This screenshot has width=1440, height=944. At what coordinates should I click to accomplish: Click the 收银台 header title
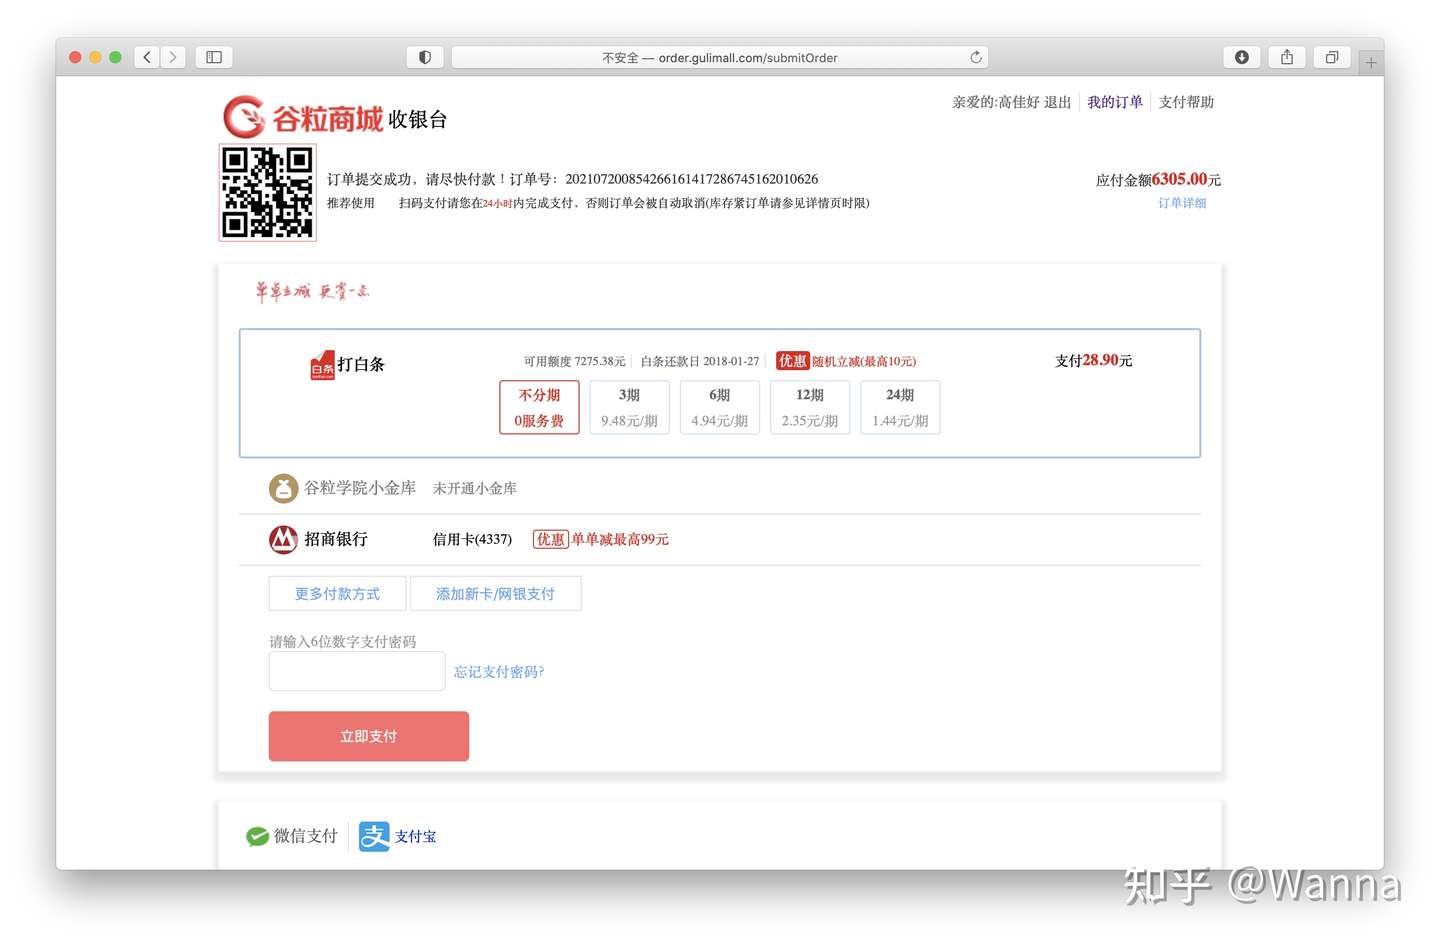coord(418,120)
